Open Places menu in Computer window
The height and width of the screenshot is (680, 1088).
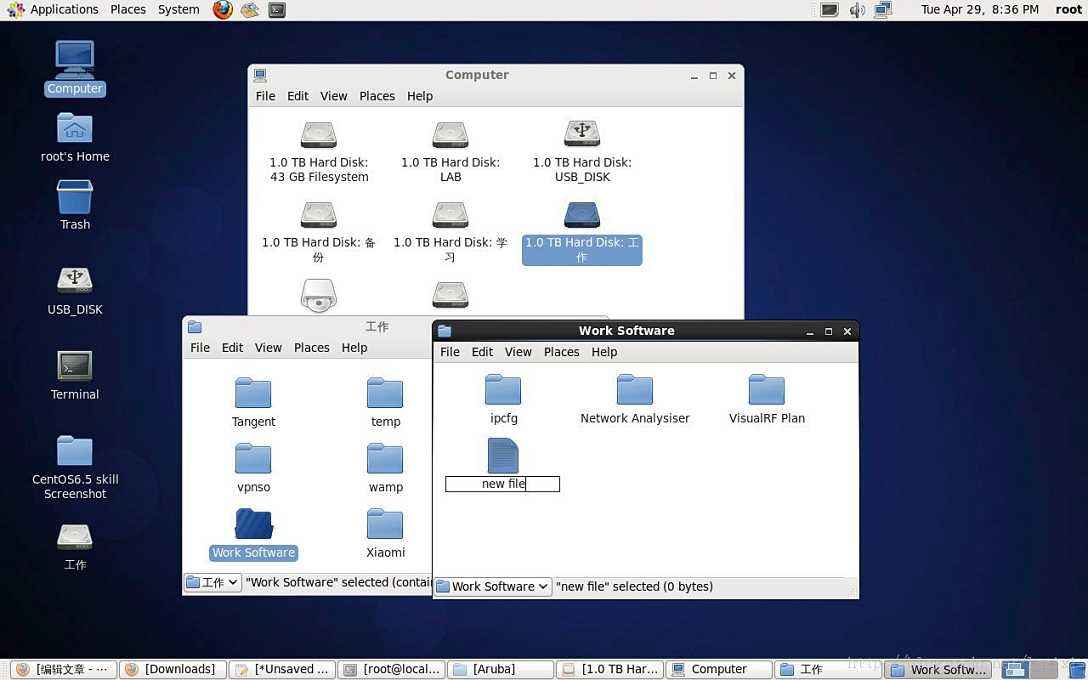(377, 96)
